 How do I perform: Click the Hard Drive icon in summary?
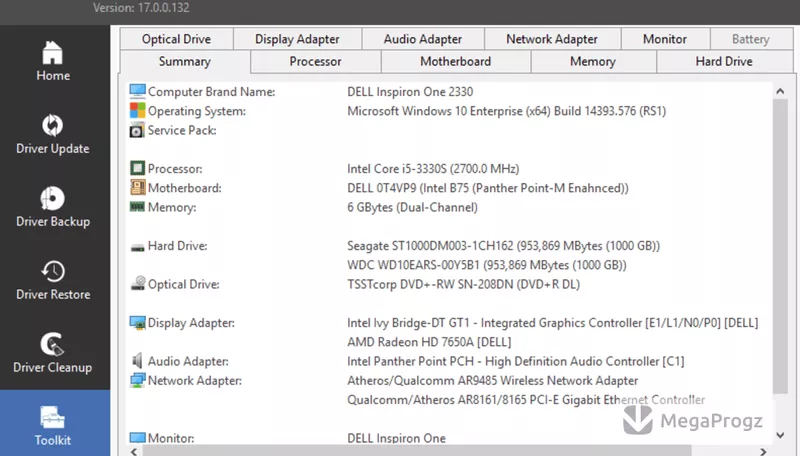(137, 247)
